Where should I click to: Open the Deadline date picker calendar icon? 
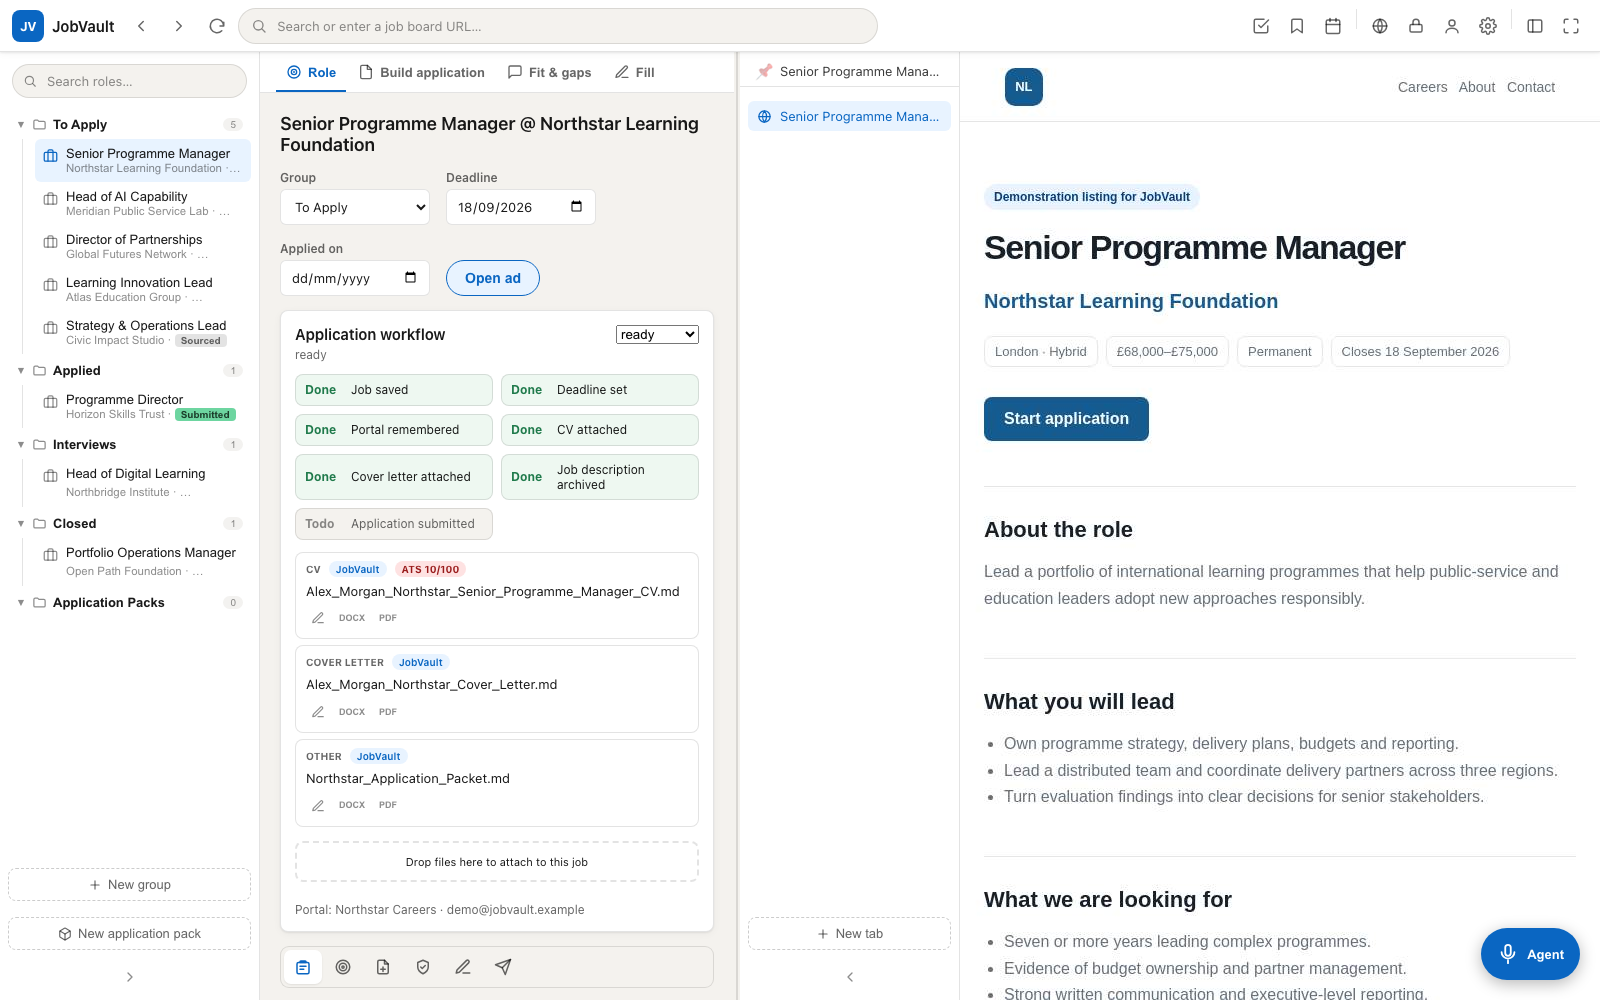tap(576, 207)
